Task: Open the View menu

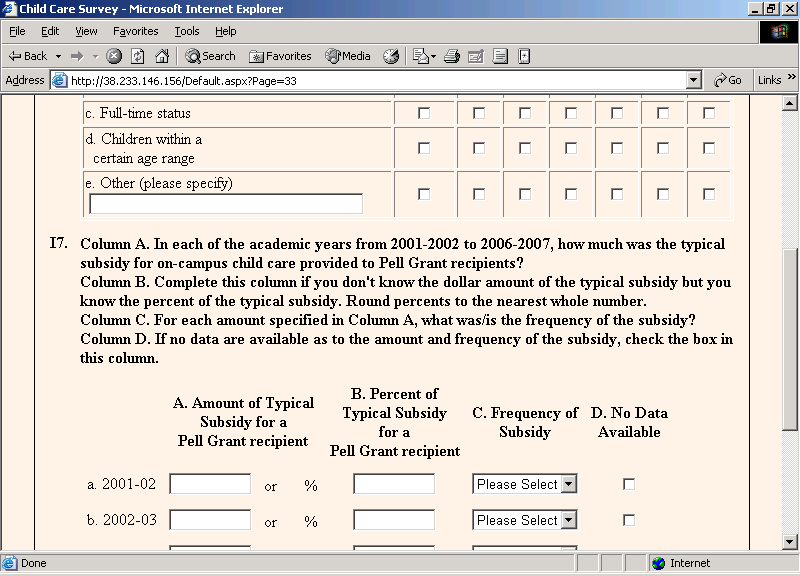Action: 86,32
